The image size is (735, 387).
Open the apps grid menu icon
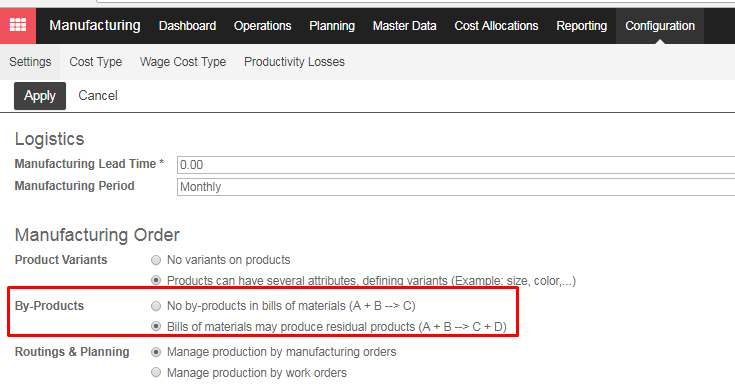click(18, 25)
